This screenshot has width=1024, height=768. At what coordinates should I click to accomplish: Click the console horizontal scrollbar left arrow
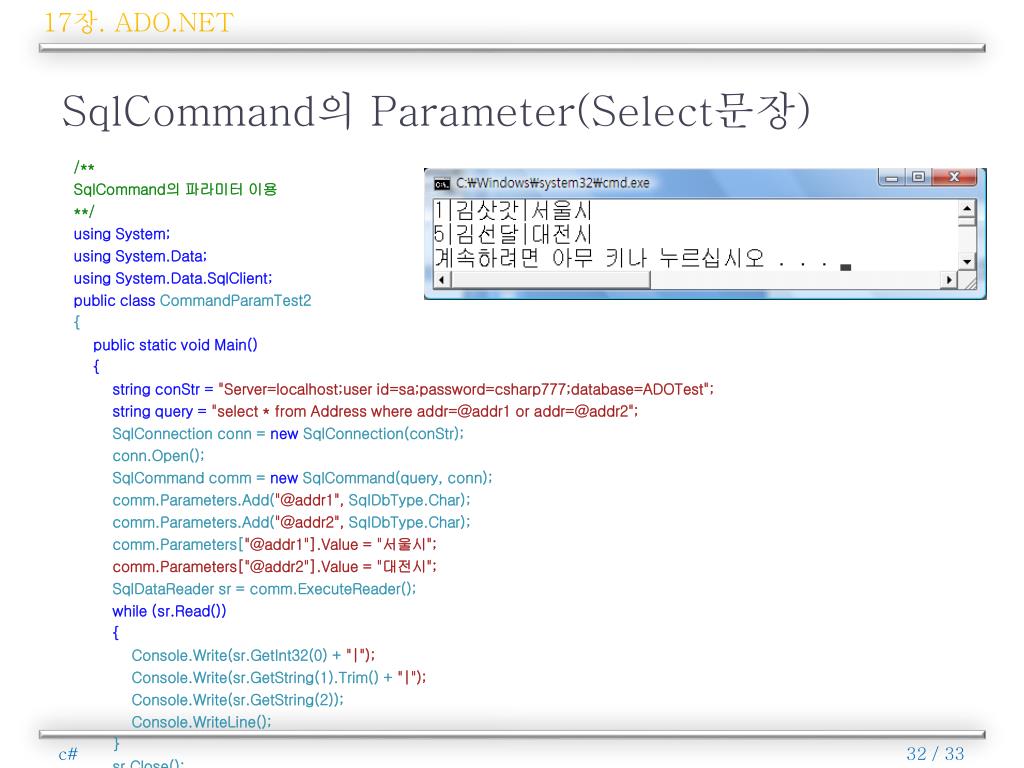tap(442, 280)
